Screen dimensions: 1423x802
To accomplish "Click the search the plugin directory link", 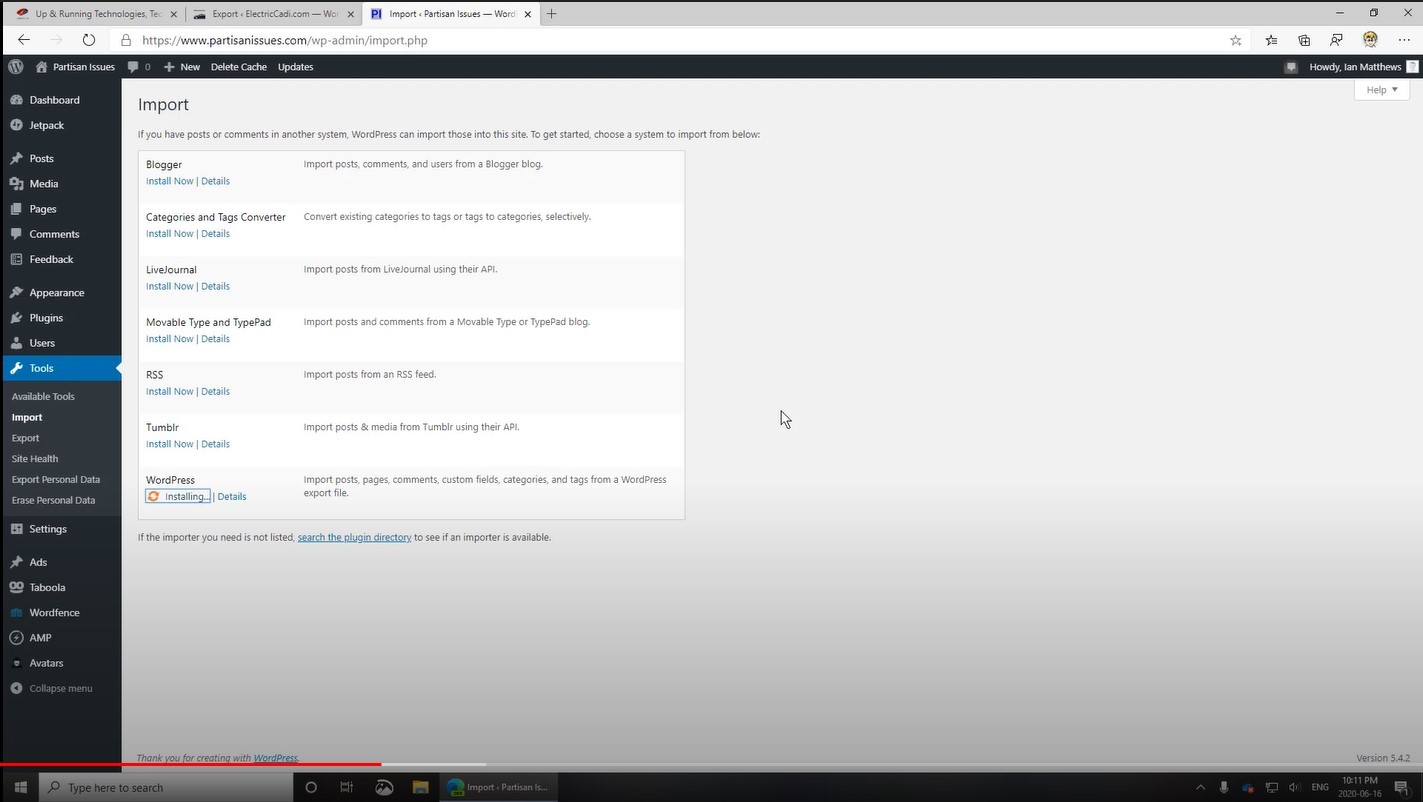I will click(x=353, y=537).
